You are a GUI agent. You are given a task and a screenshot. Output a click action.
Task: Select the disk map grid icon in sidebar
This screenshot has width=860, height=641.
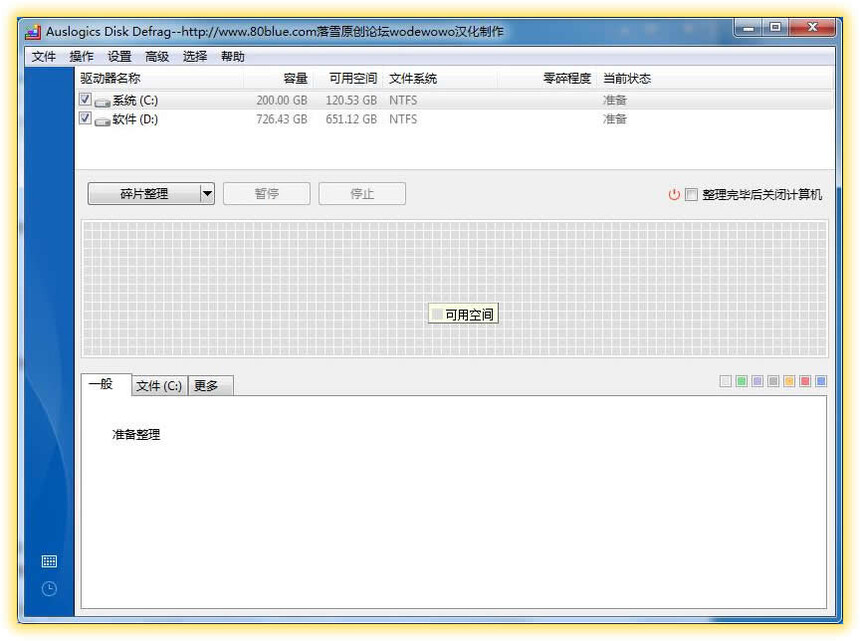point(49,561)
